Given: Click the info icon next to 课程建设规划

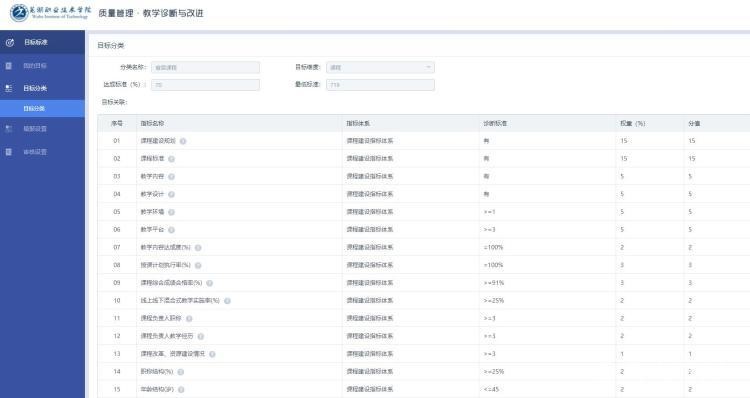Looking at the screenshot, I should tap(183, 141).
